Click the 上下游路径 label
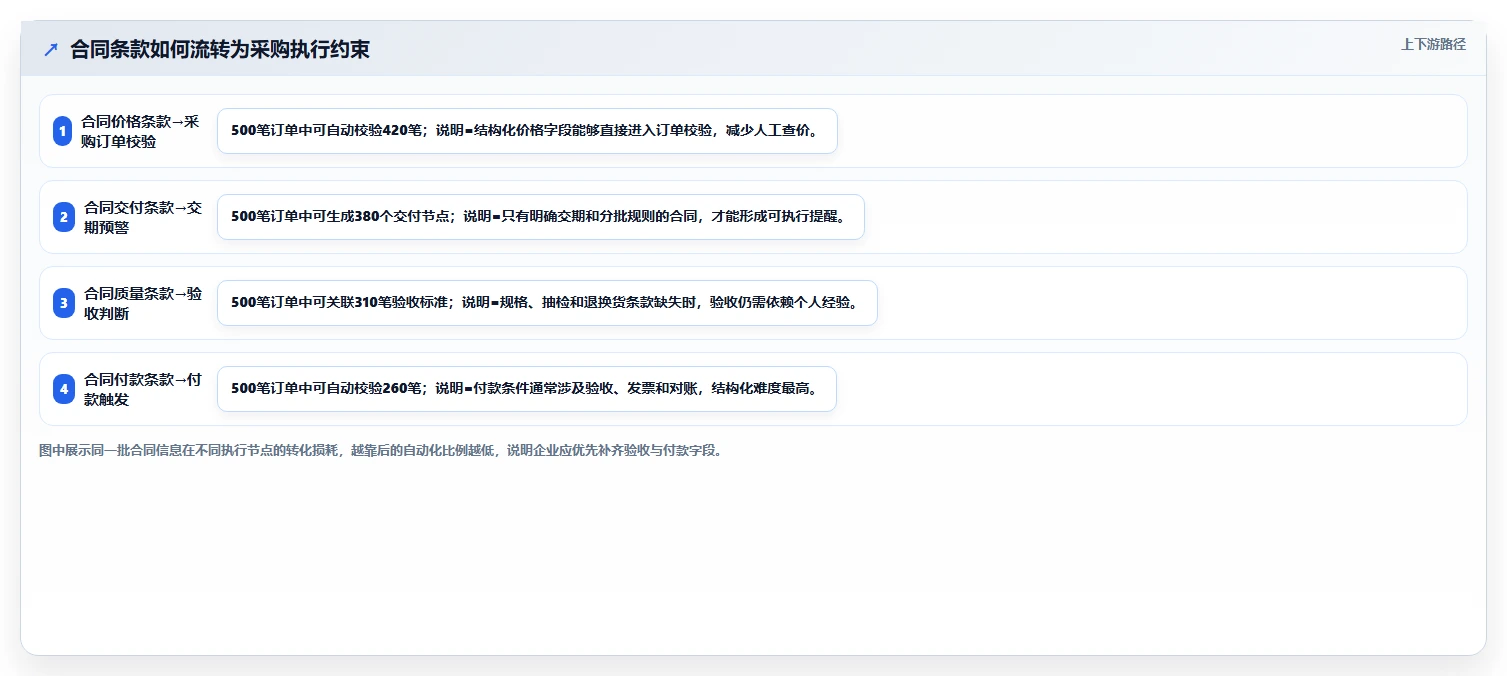Image resolution: width=1507 pixels, height=676 pixels. 1433,44
